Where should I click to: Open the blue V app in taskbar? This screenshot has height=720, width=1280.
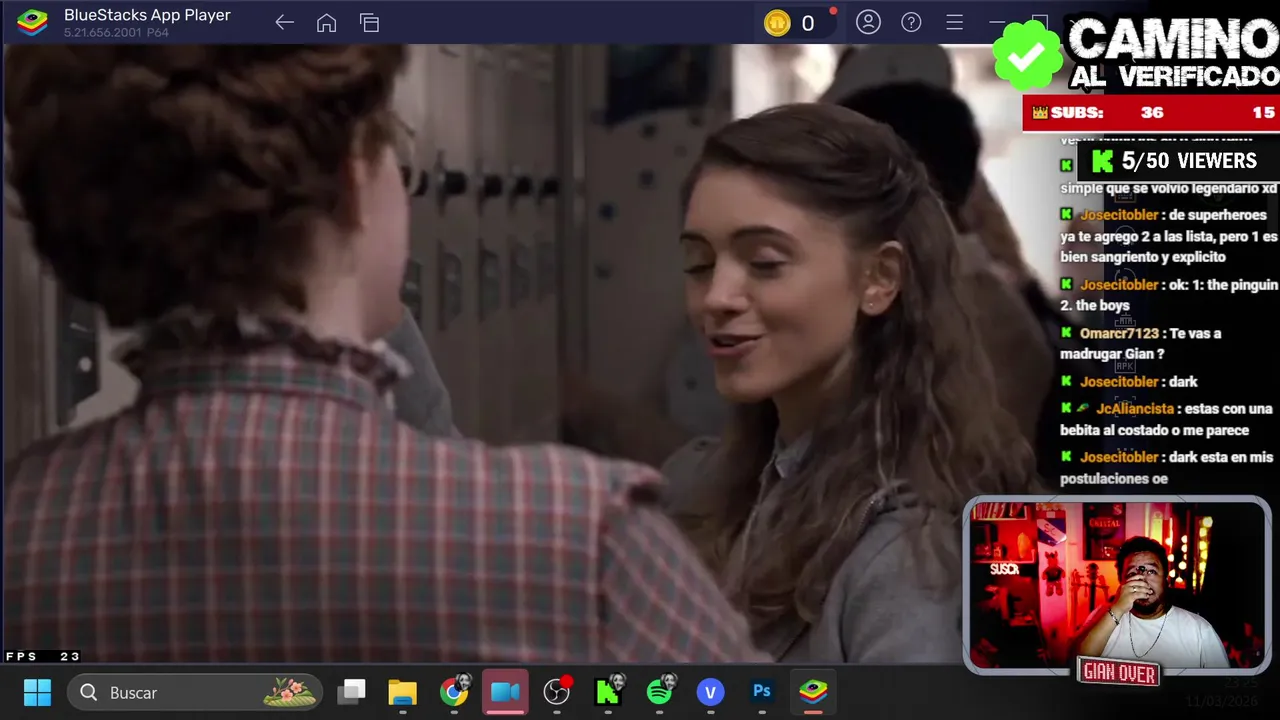(711, 692)
